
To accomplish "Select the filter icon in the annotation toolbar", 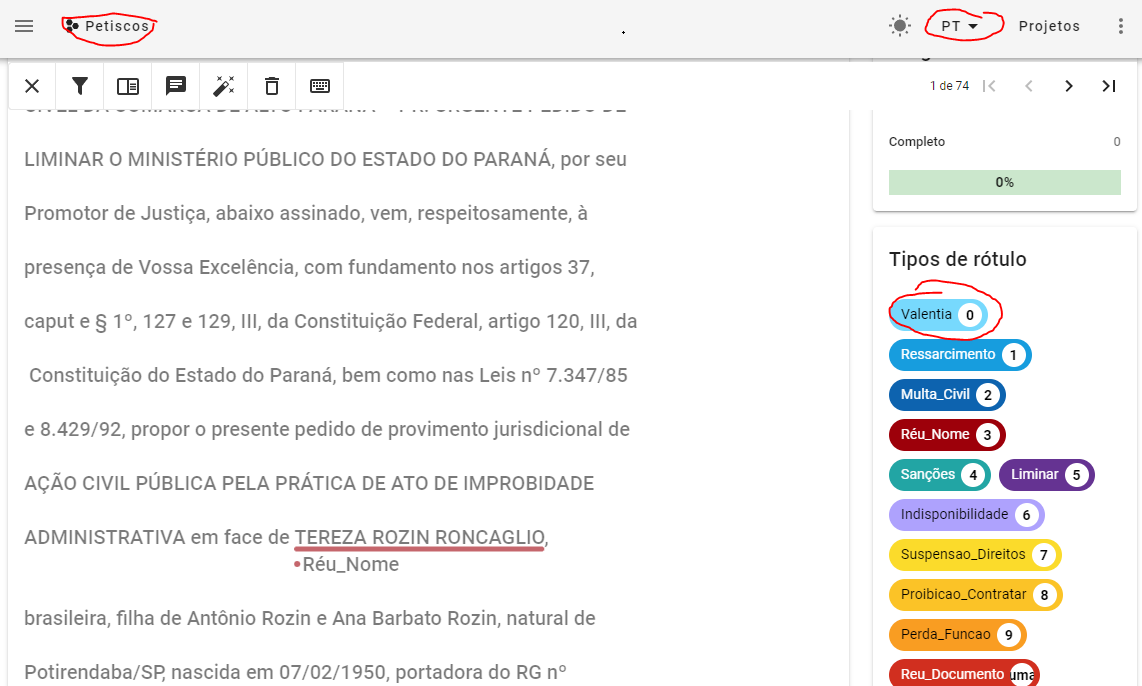I will click(x=79, y=86).
